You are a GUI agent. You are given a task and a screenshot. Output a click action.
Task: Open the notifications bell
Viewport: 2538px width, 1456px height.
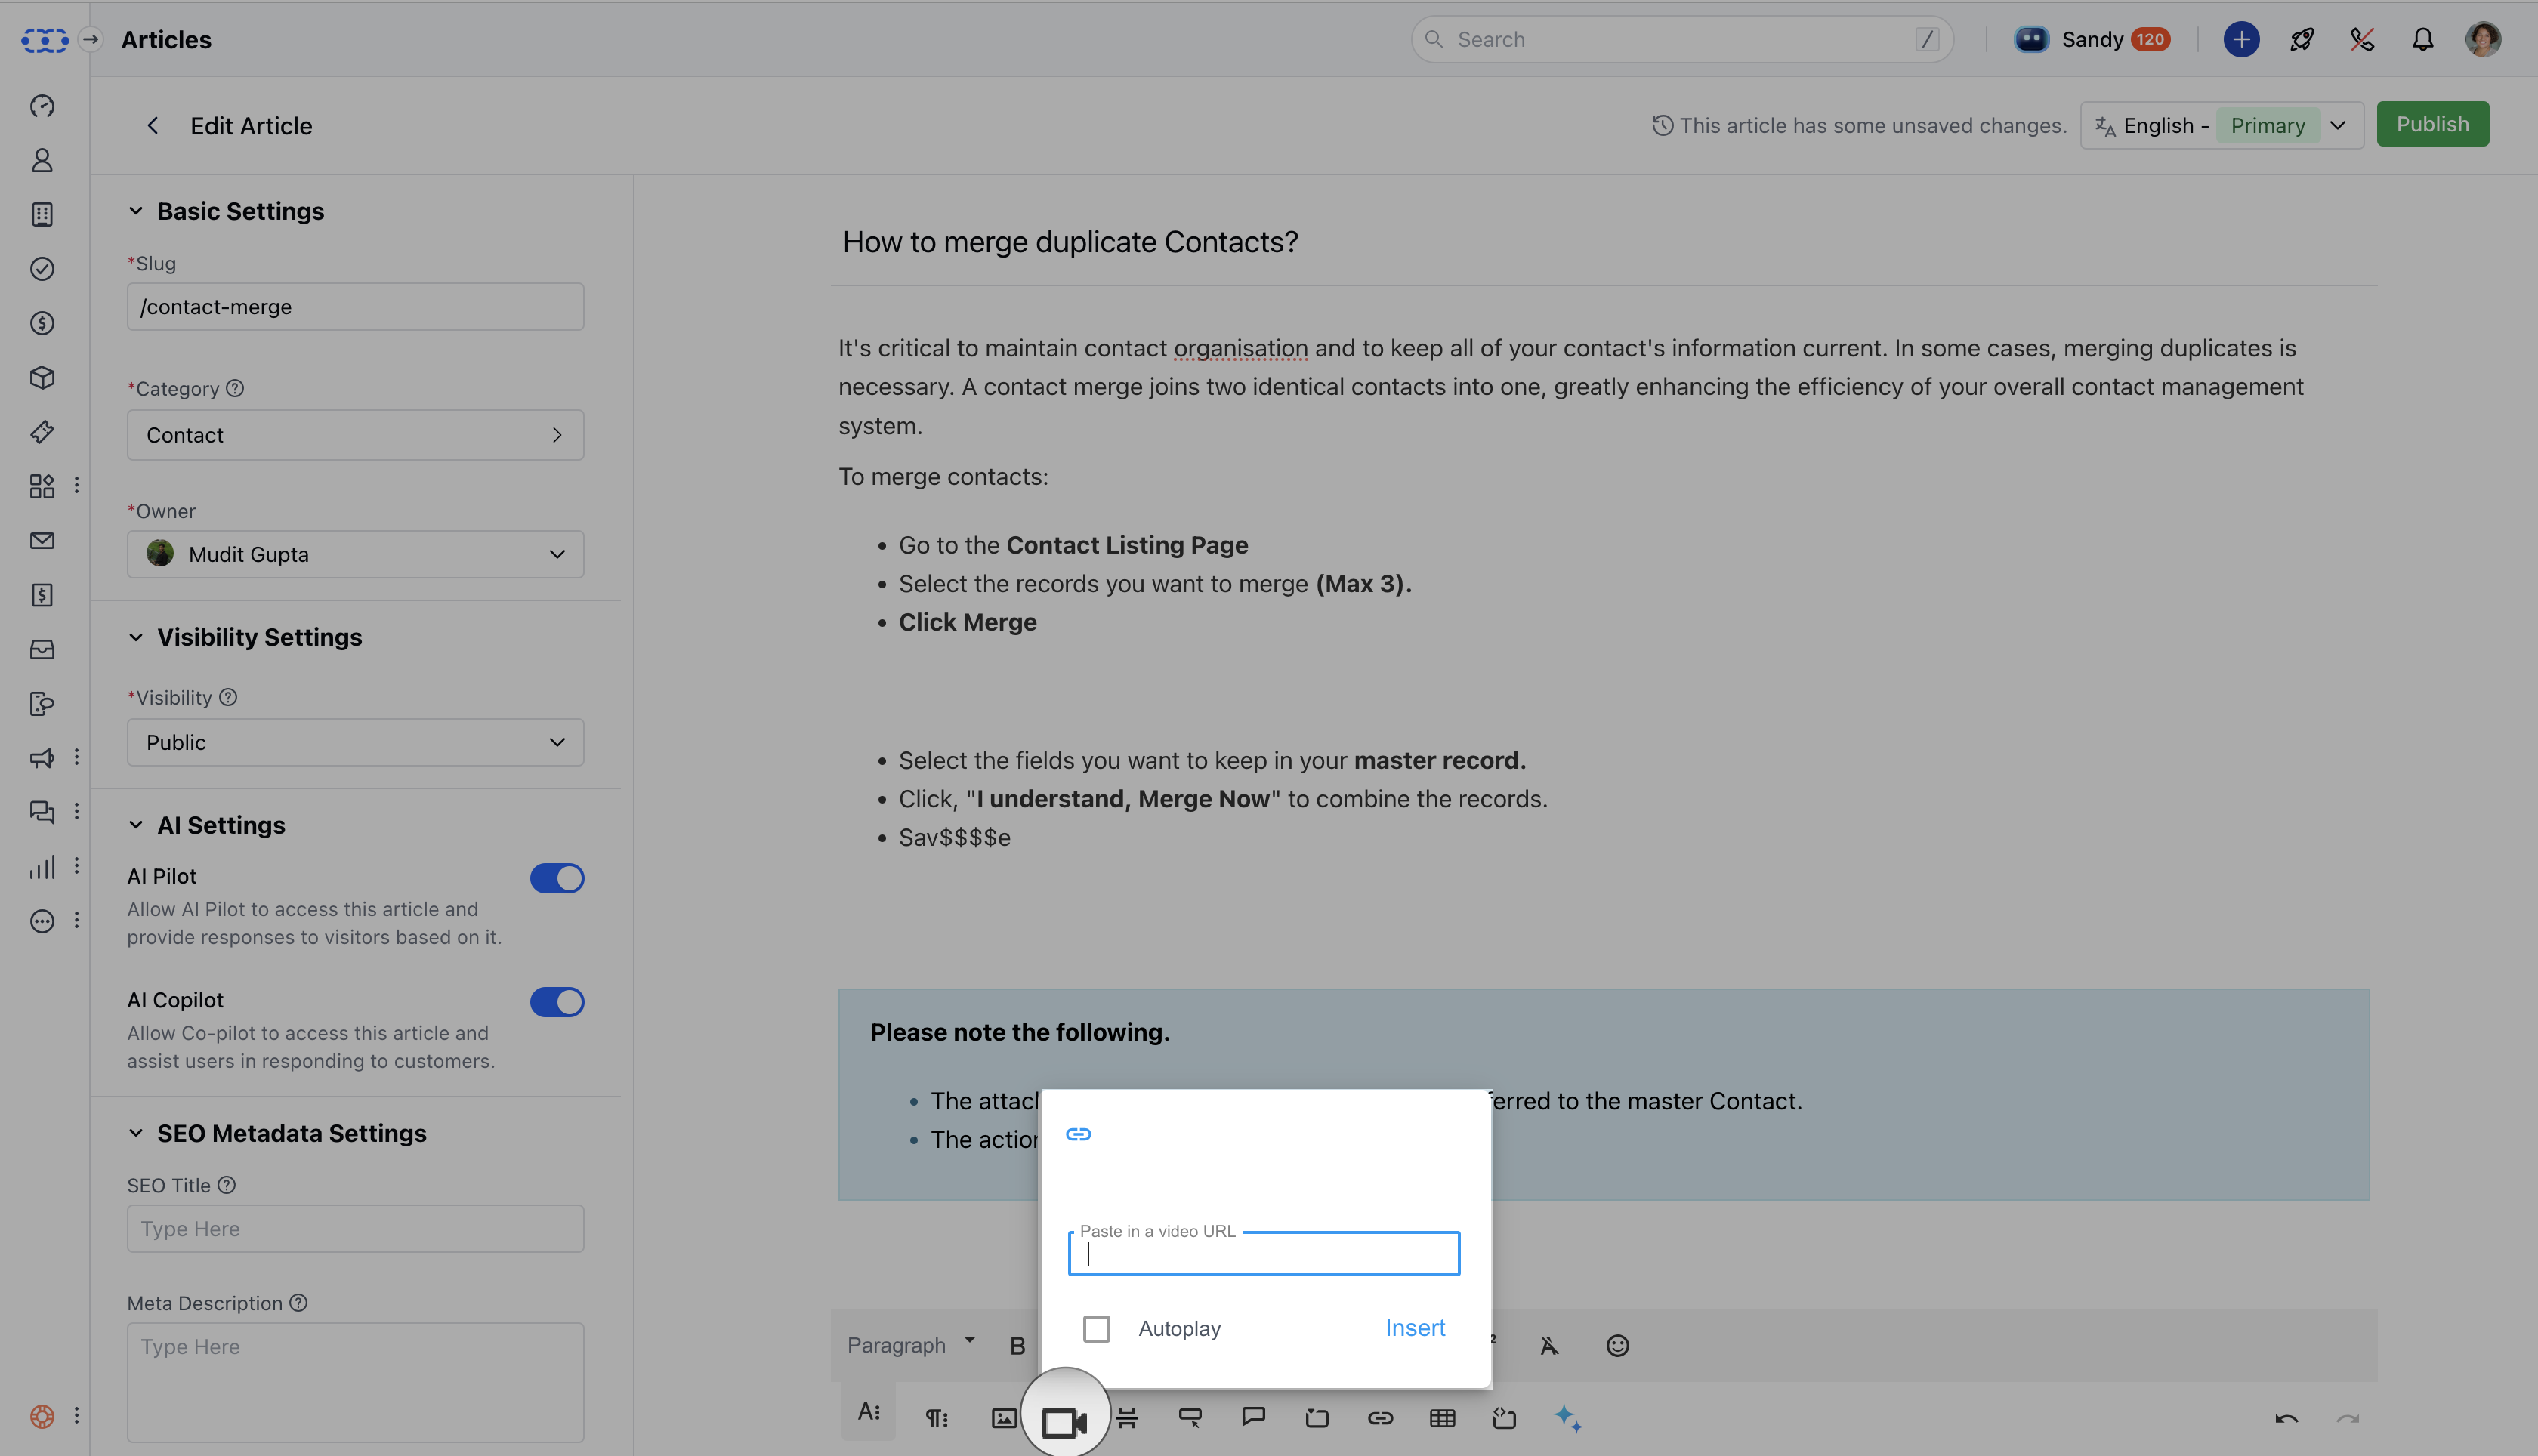2422,40
